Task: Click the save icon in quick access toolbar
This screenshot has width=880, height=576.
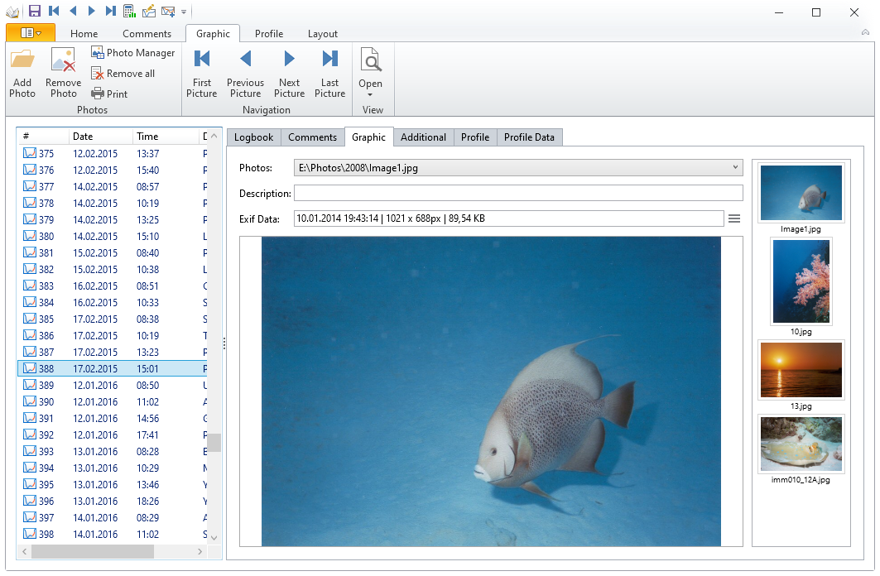Action: tap(35, 11)
